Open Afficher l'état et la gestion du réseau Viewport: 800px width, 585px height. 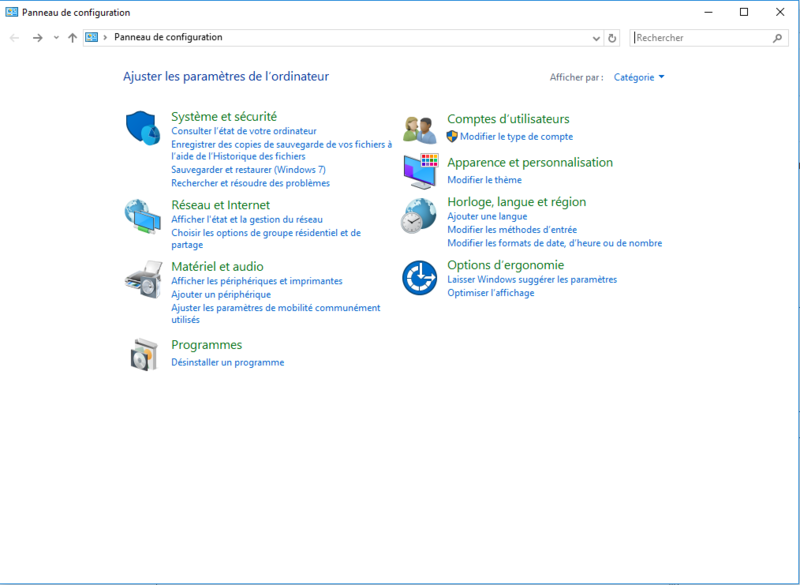pyautogui.click(x=247, y=220)
